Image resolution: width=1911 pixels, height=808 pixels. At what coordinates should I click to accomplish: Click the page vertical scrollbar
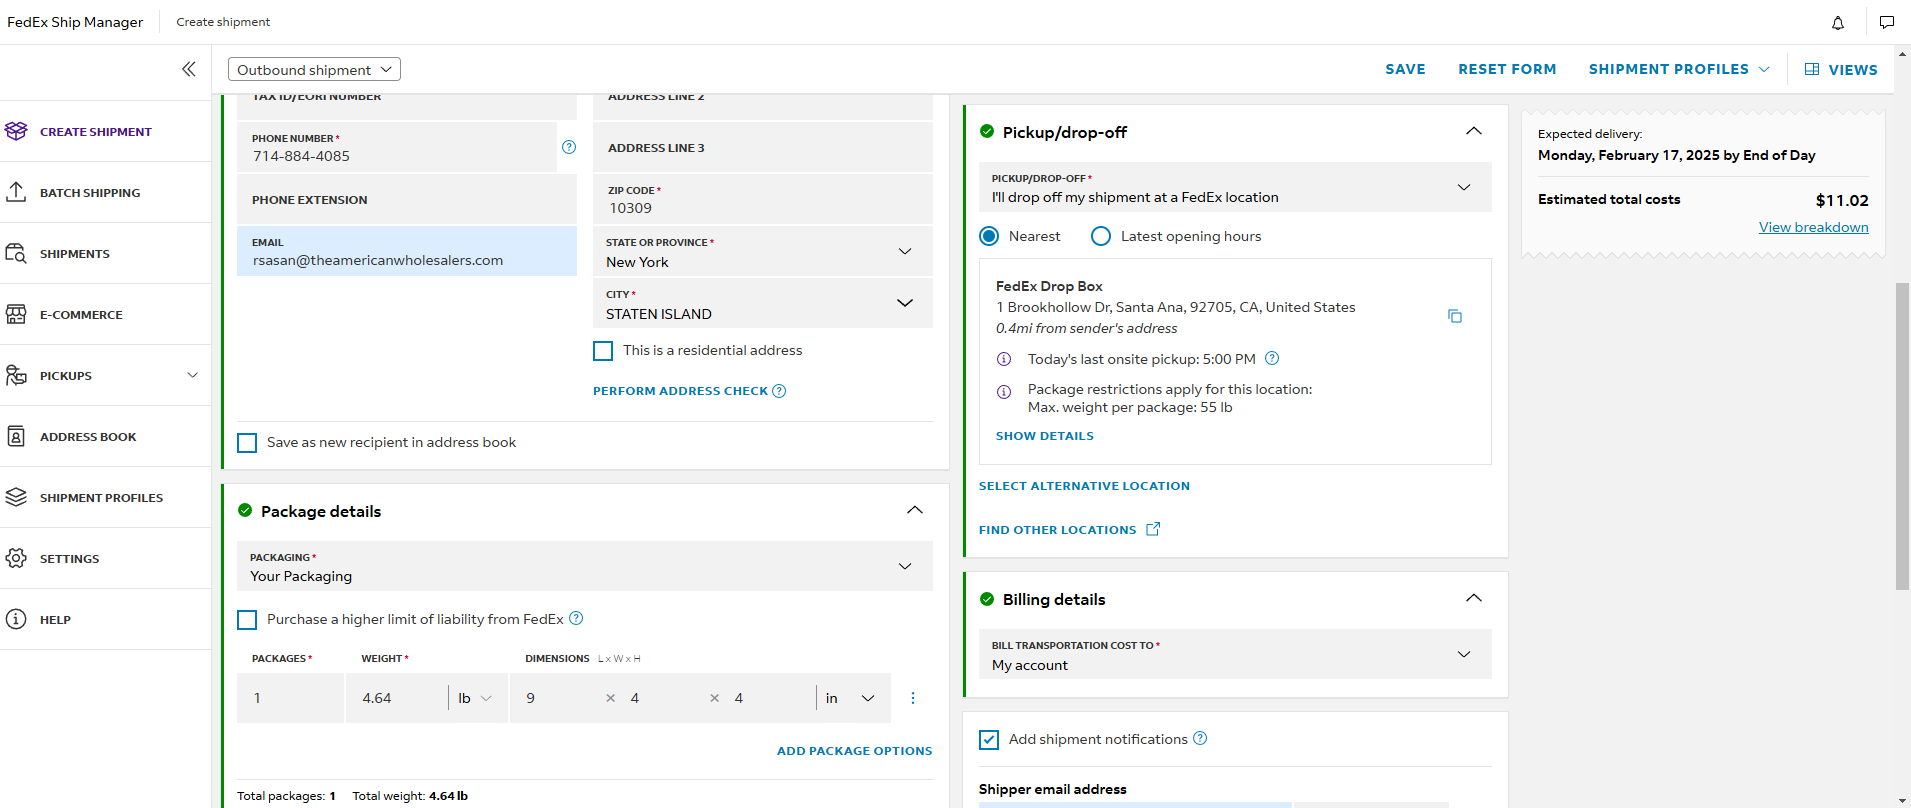coord(1902,436)
